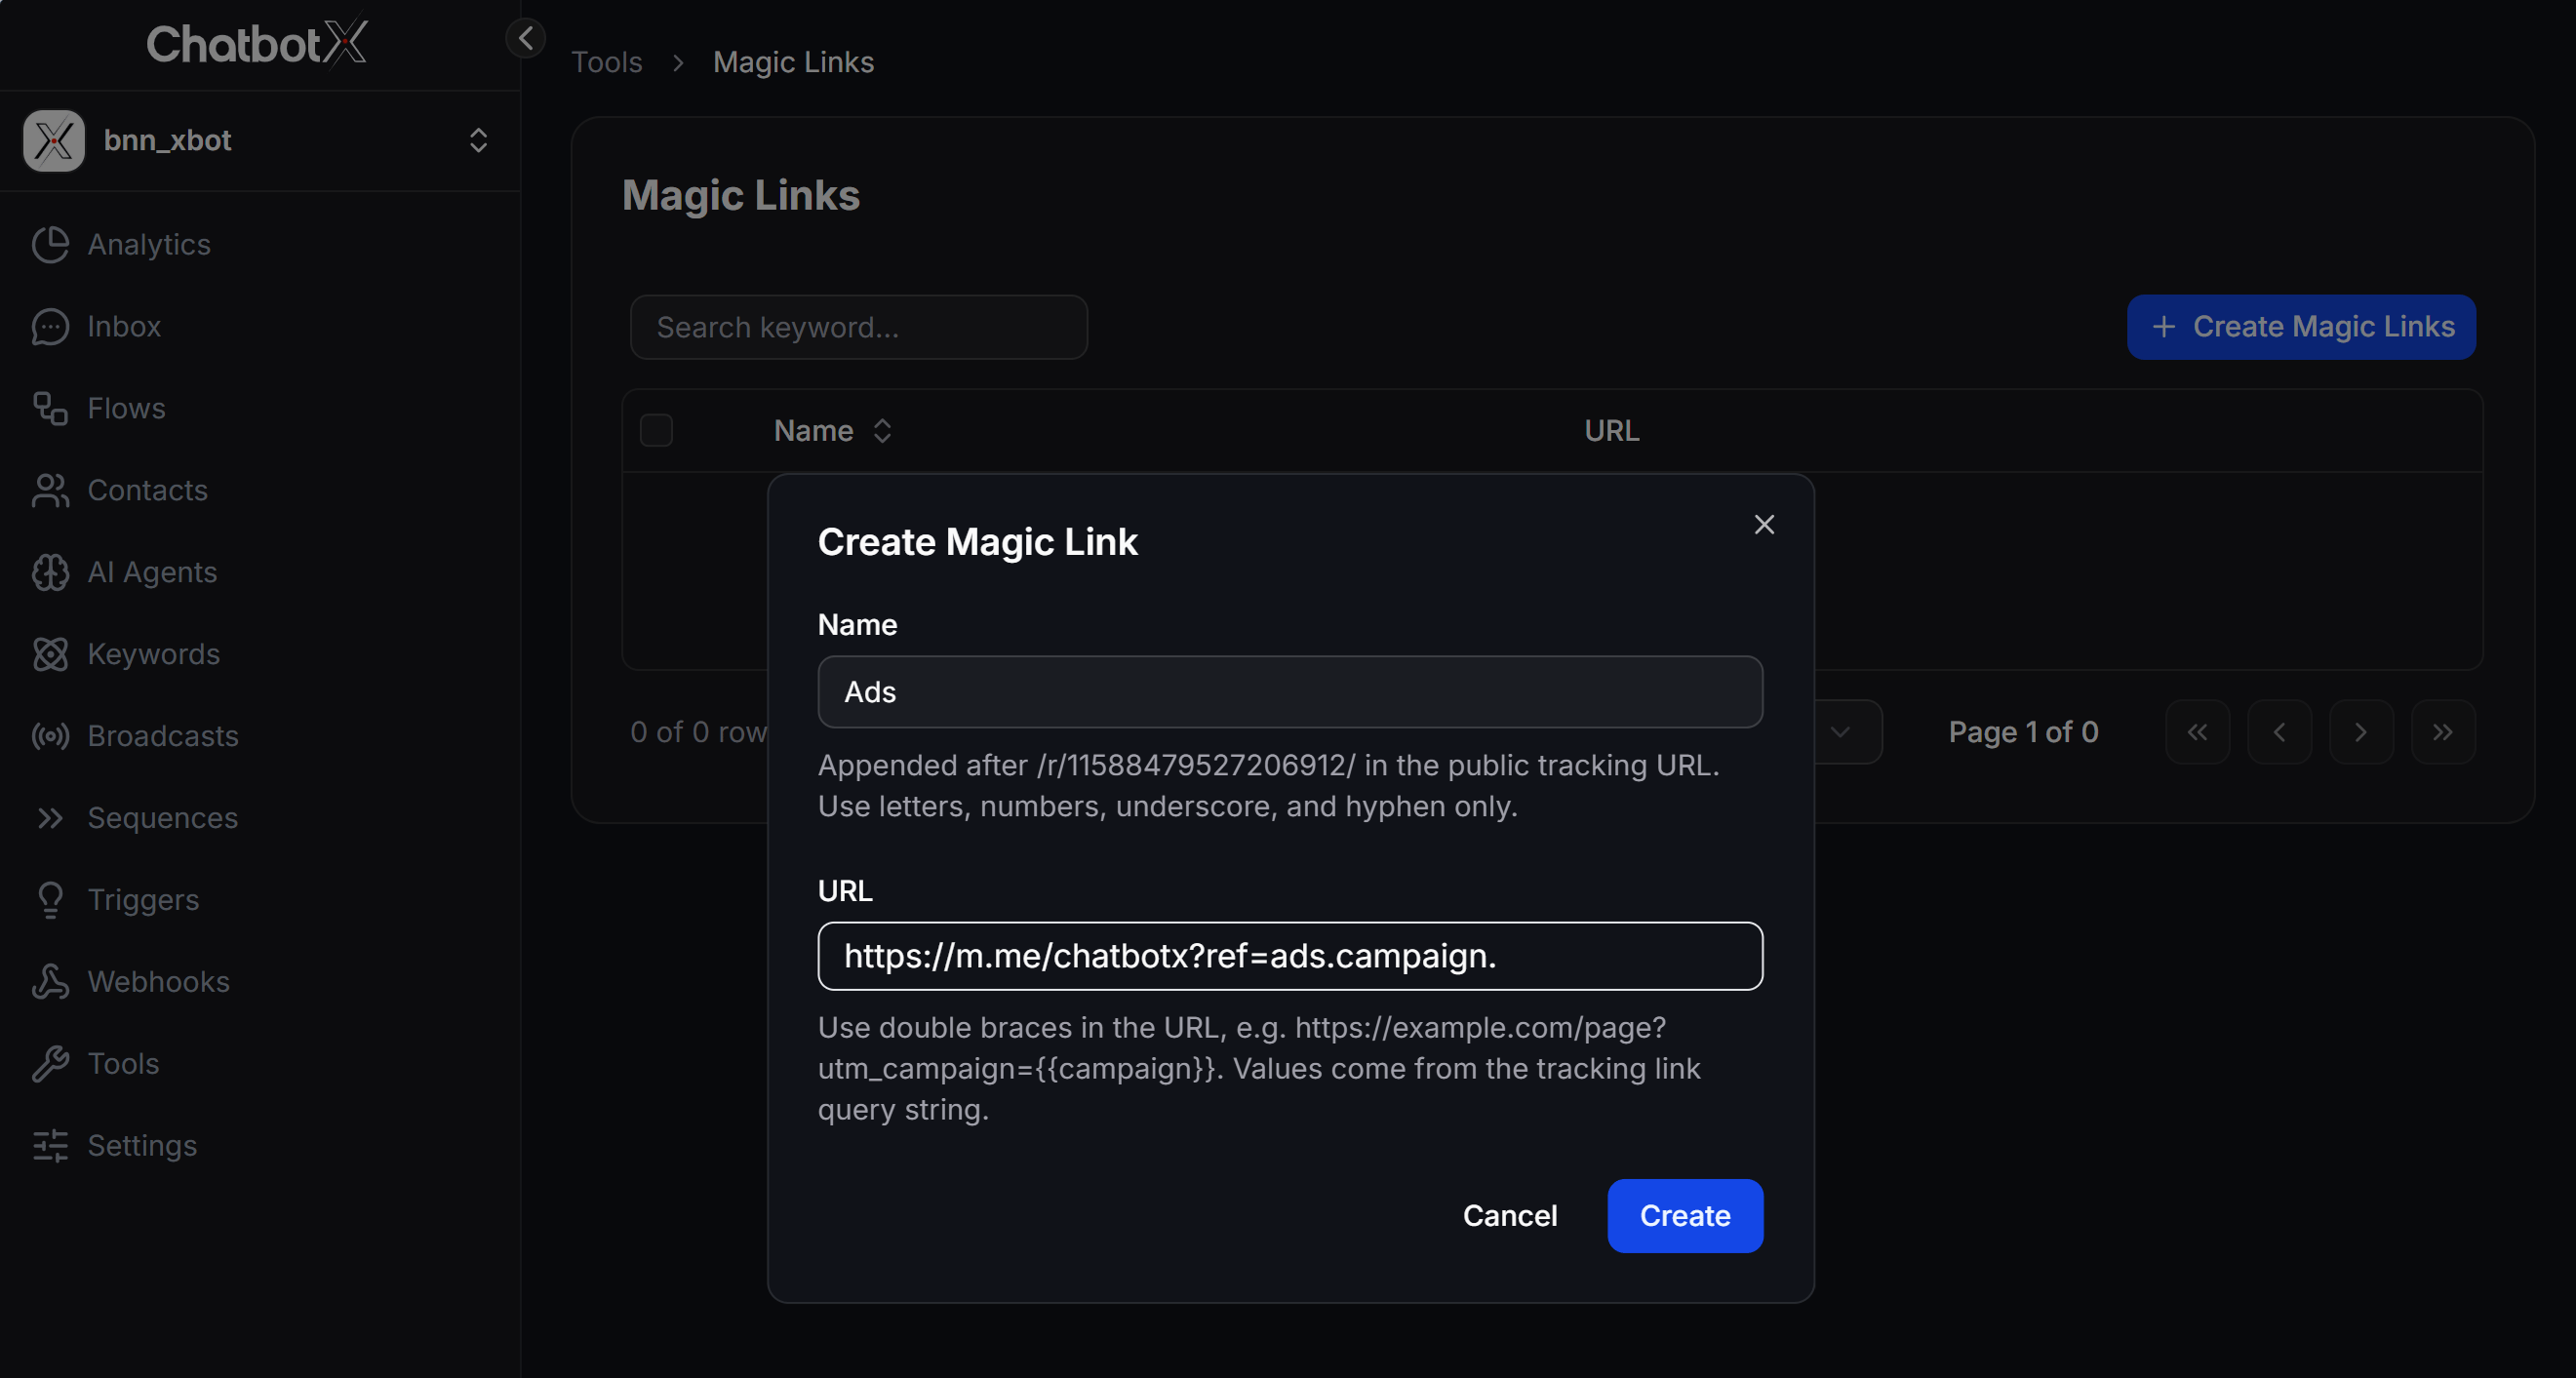Go to first page of table
Viewport: 2576px width, 1378px height.
tap(2197, 733)
